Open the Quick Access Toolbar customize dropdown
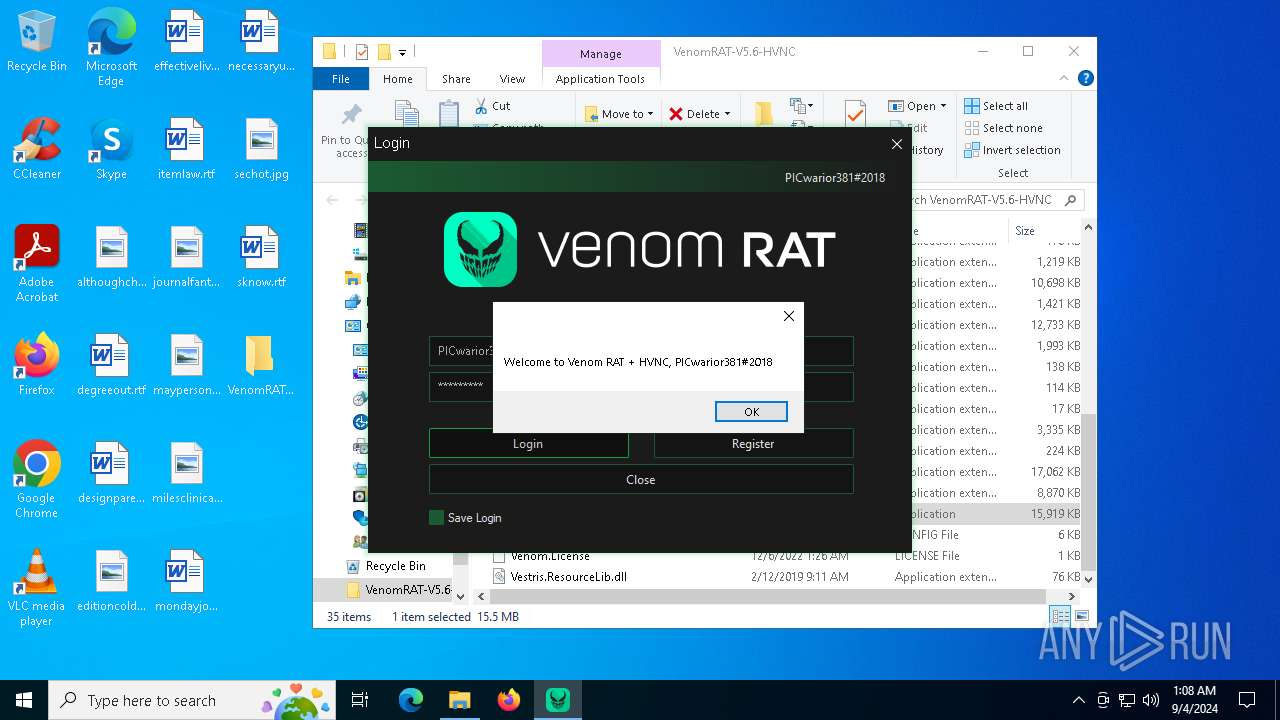The height and width of the screenshot is (720, 1280). (x=402, y=52)
